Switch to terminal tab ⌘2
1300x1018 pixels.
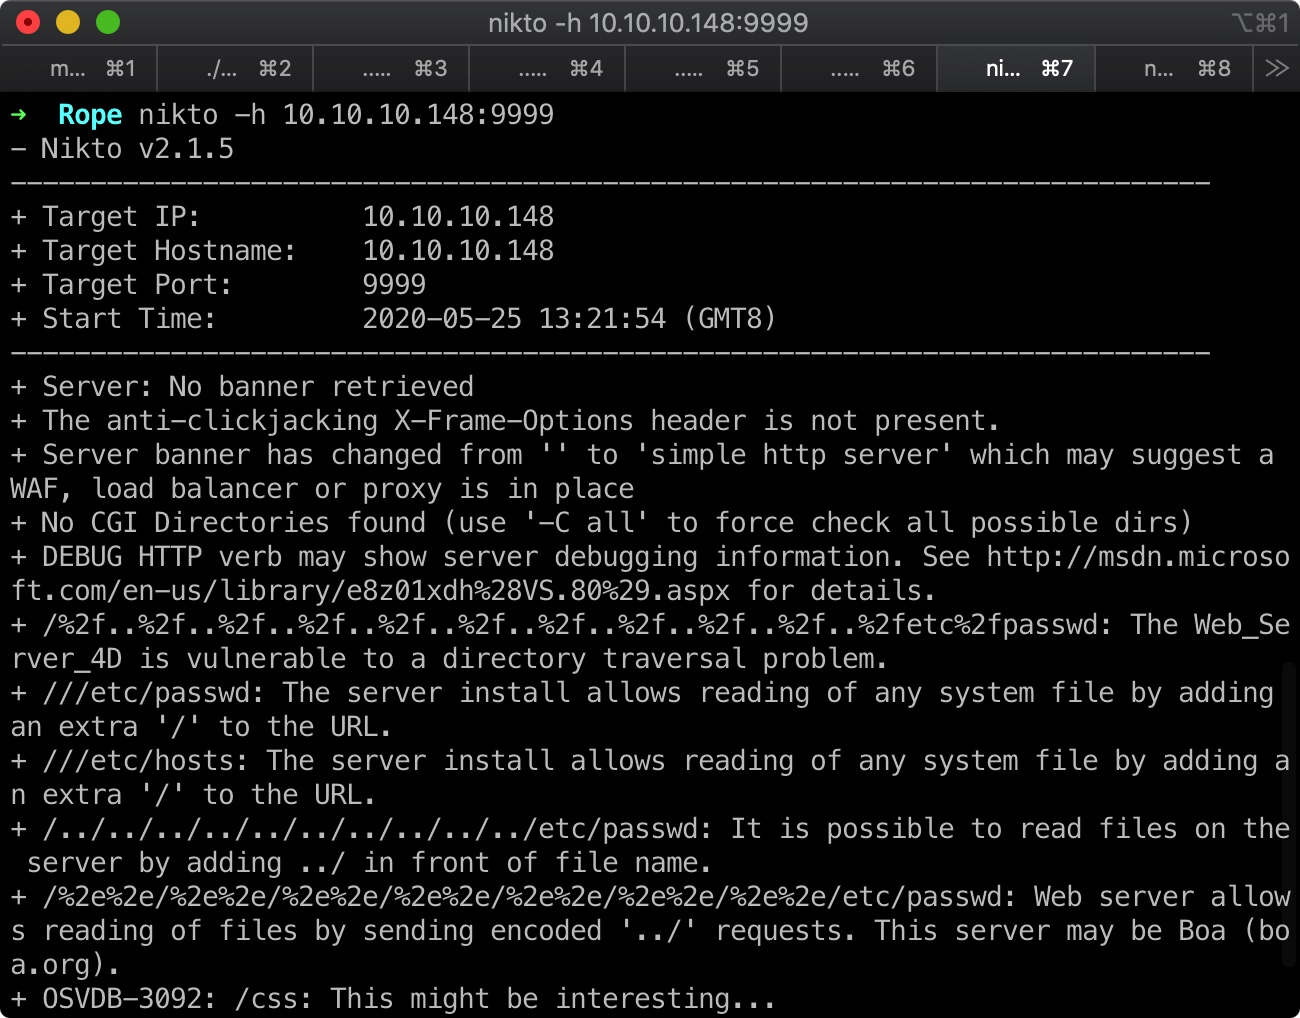236,68
